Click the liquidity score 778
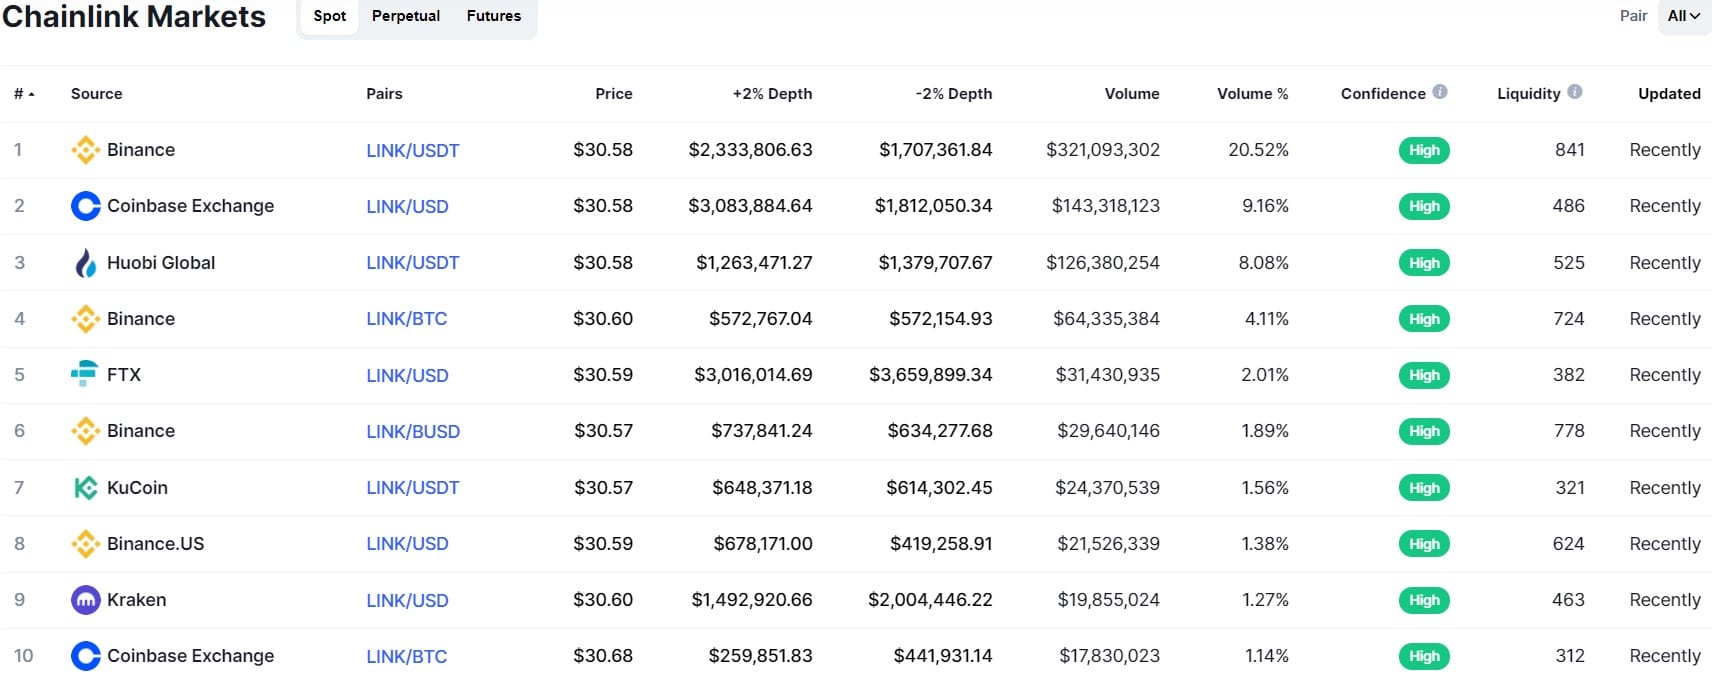 tap(1569, 431)
